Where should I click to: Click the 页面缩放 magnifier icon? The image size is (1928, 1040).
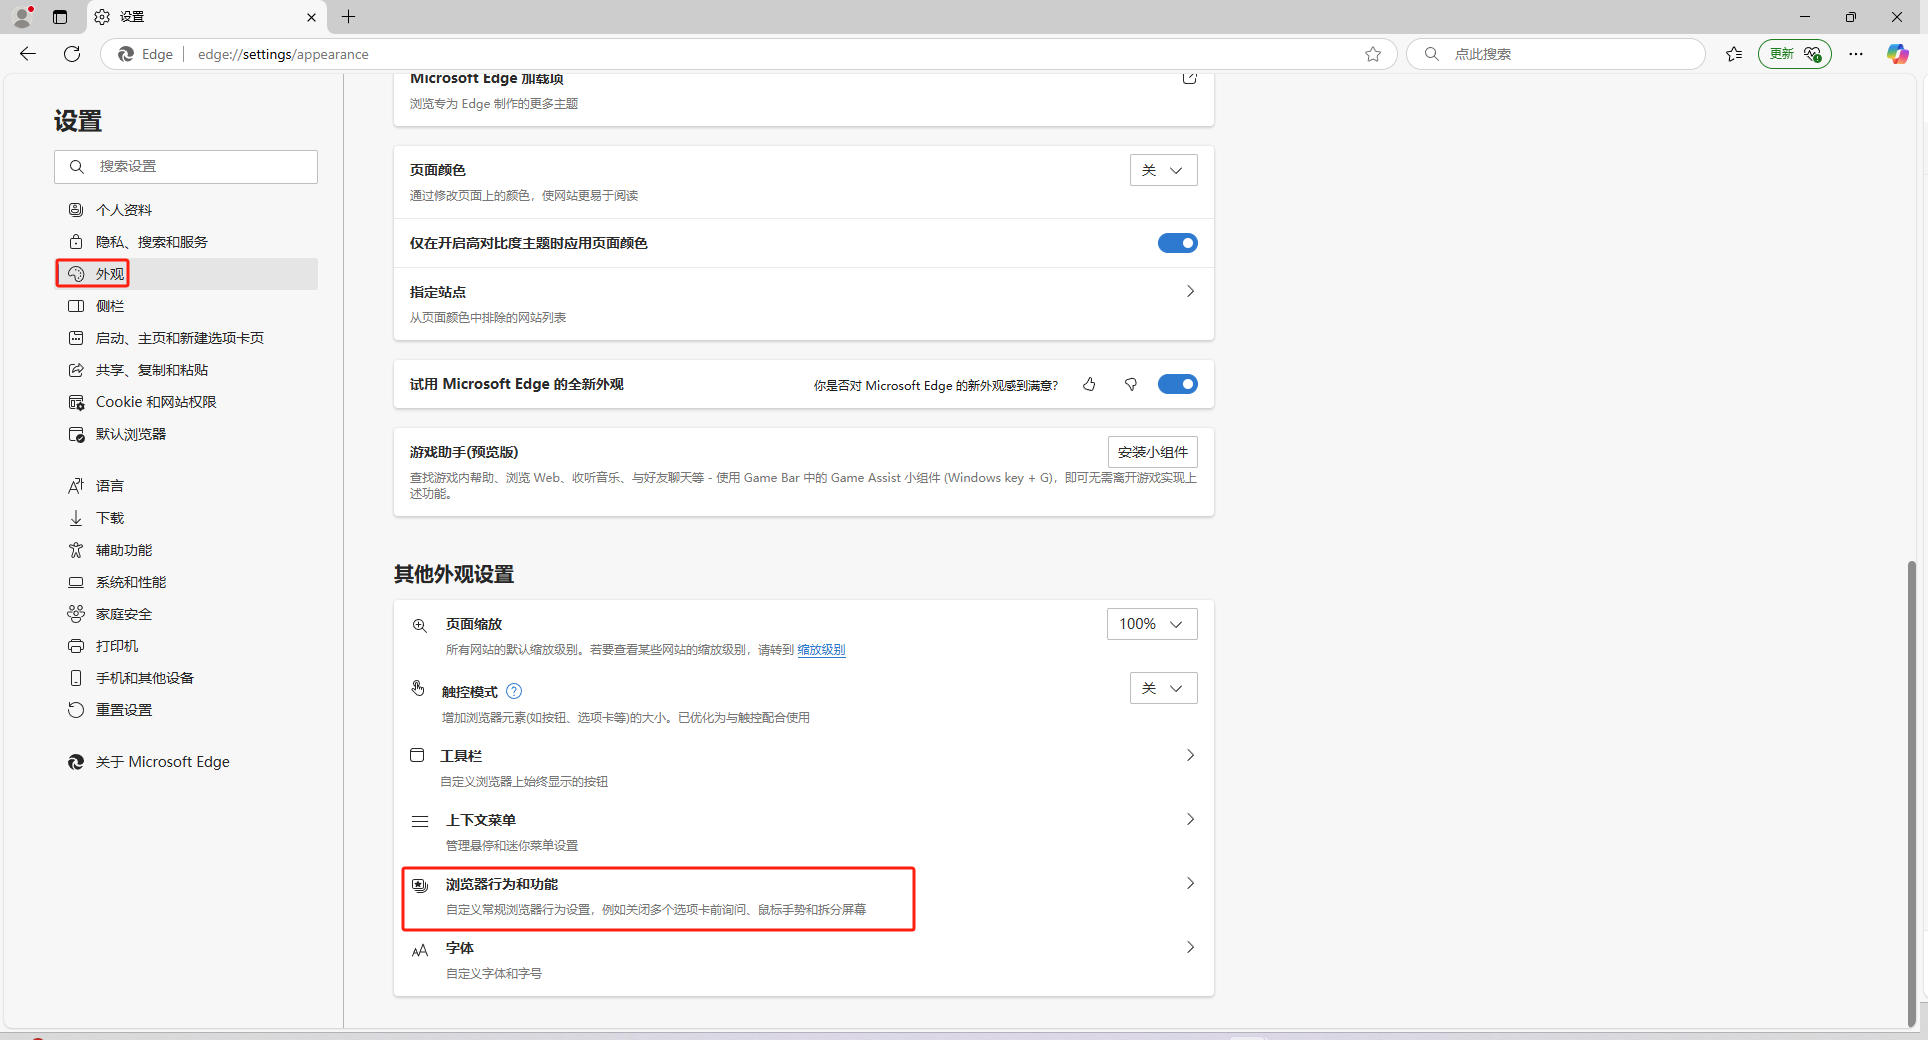420,625
